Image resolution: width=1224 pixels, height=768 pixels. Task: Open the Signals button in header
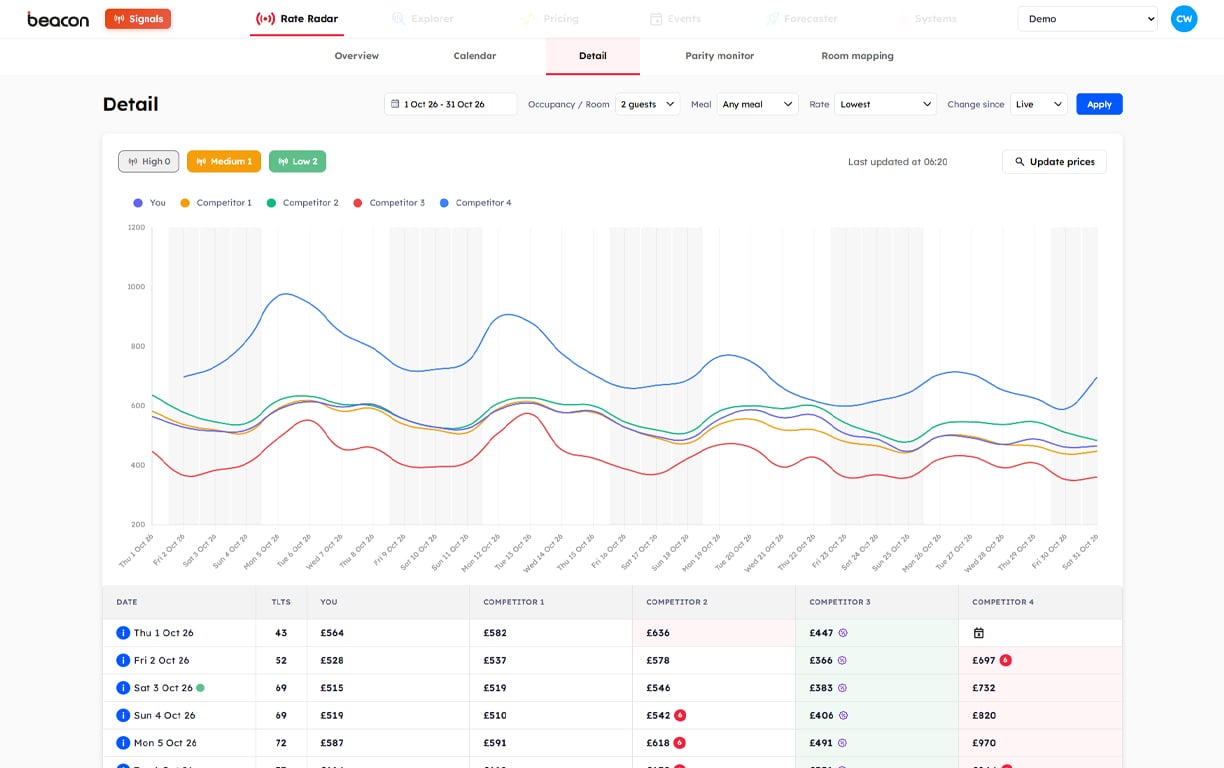coord(138,19)
